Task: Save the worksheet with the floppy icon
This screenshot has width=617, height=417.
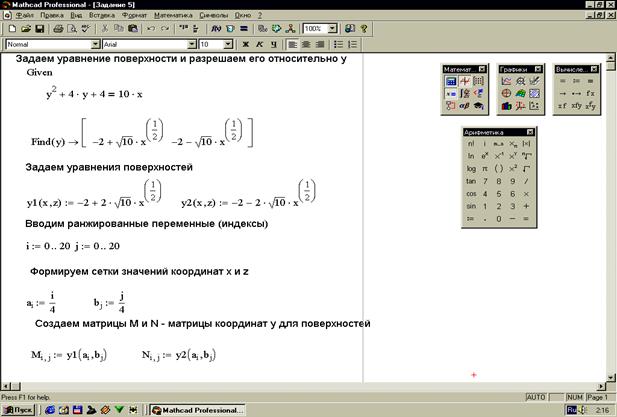Action: (39, 29)
